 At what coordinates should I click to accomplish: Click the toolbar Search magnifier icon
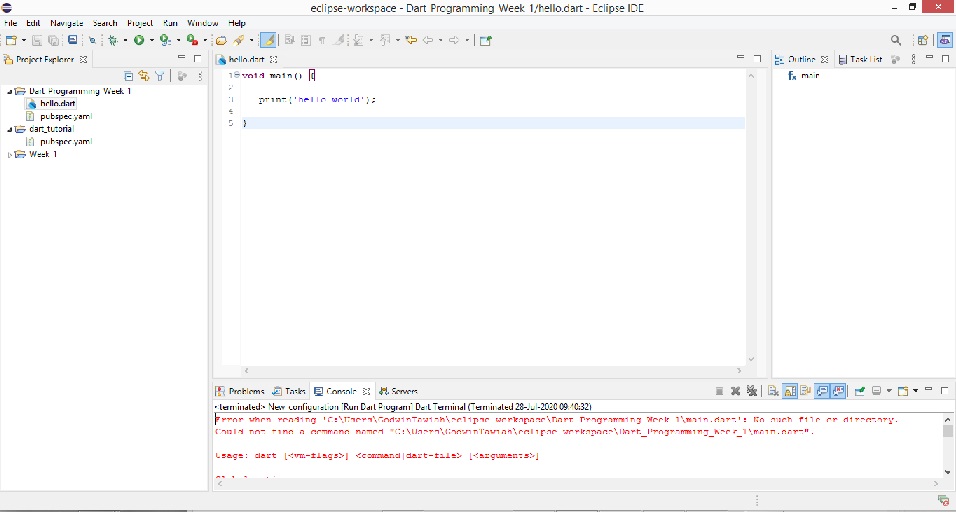pos(896,40)
